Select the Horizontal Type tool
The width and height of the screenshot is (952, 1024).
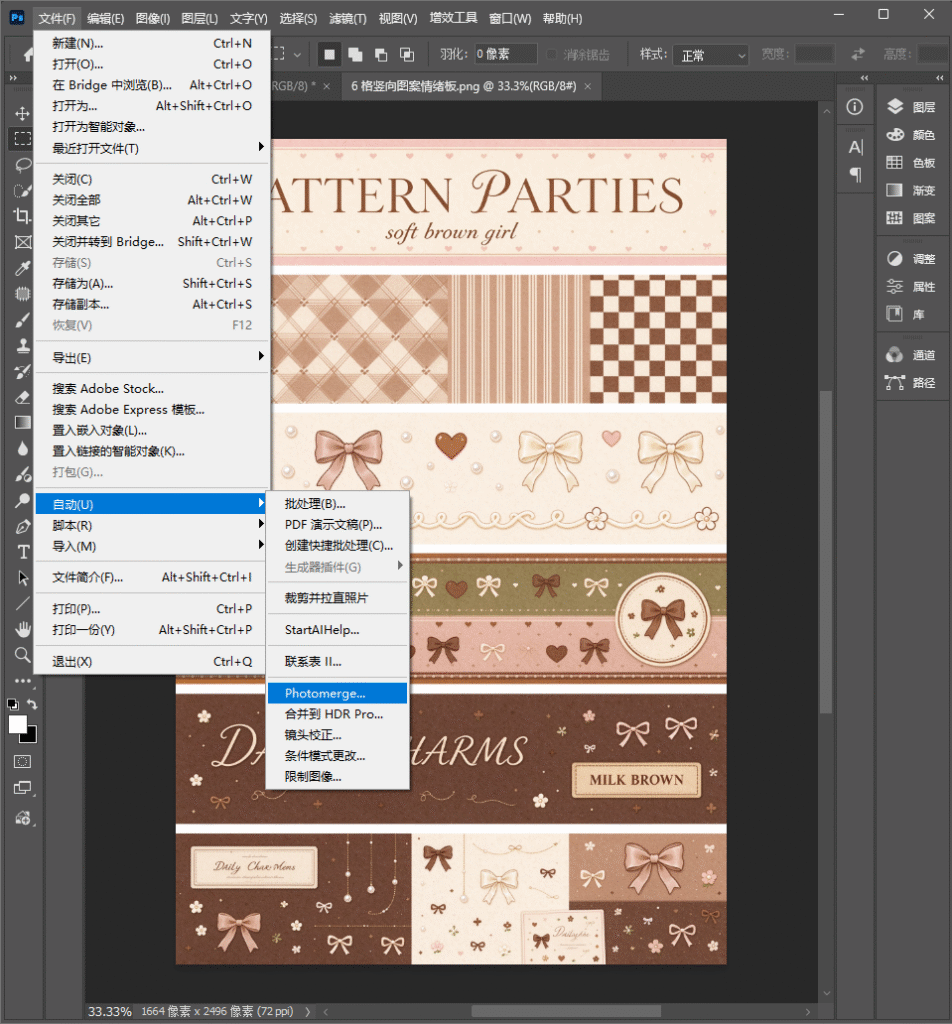tap(23, 552)
